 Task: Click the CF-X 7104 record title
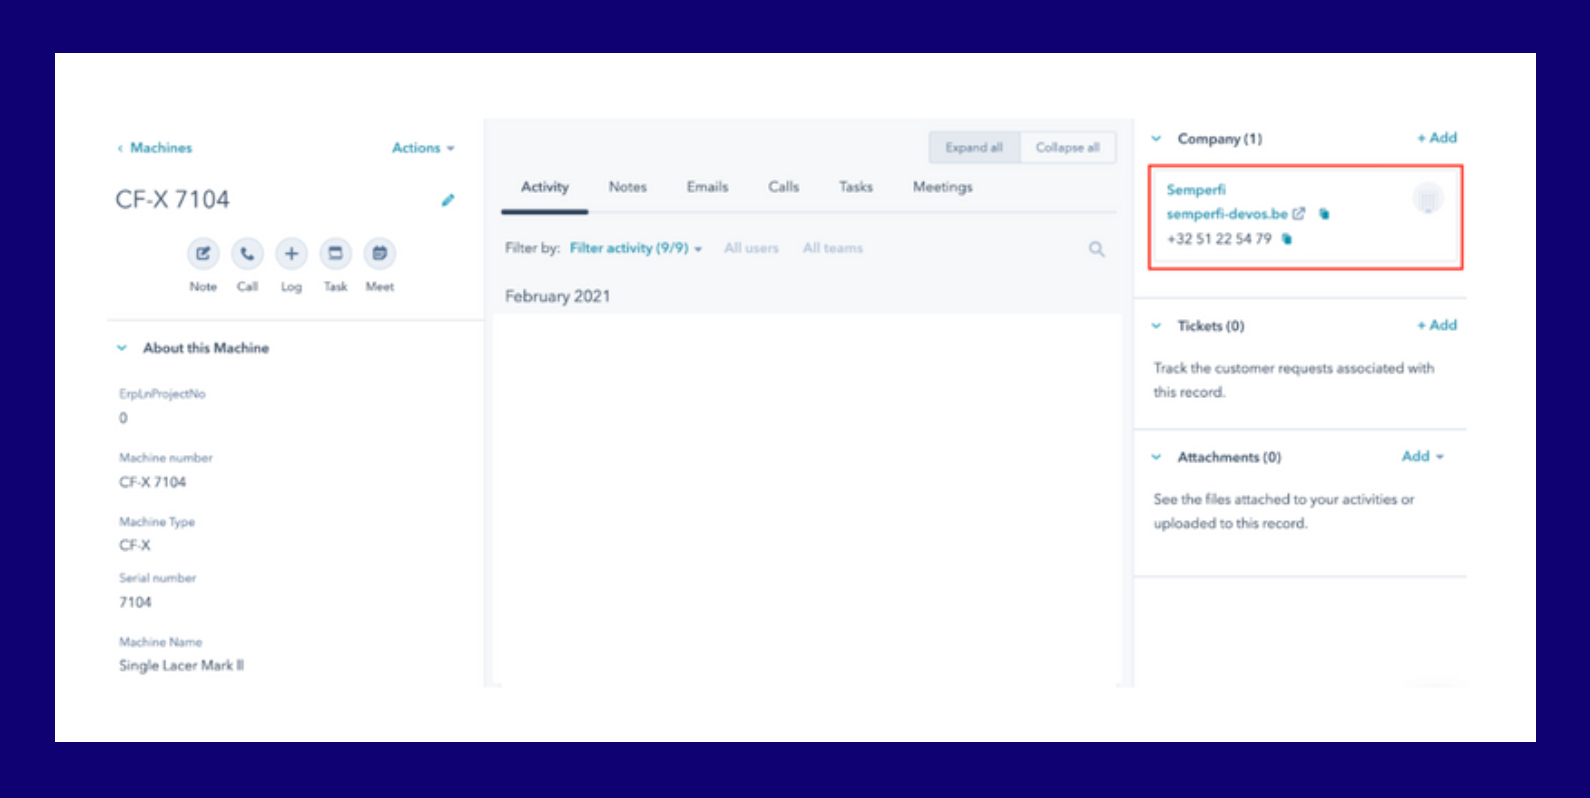click(x=172, y=200)
